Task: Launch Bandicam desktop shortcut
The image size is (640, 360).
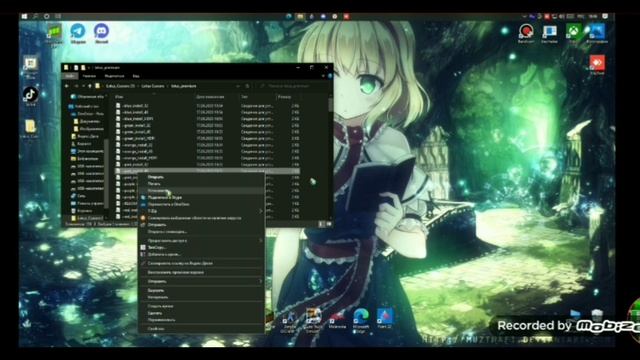Action: pyautogui.click(x=526, y=33)
